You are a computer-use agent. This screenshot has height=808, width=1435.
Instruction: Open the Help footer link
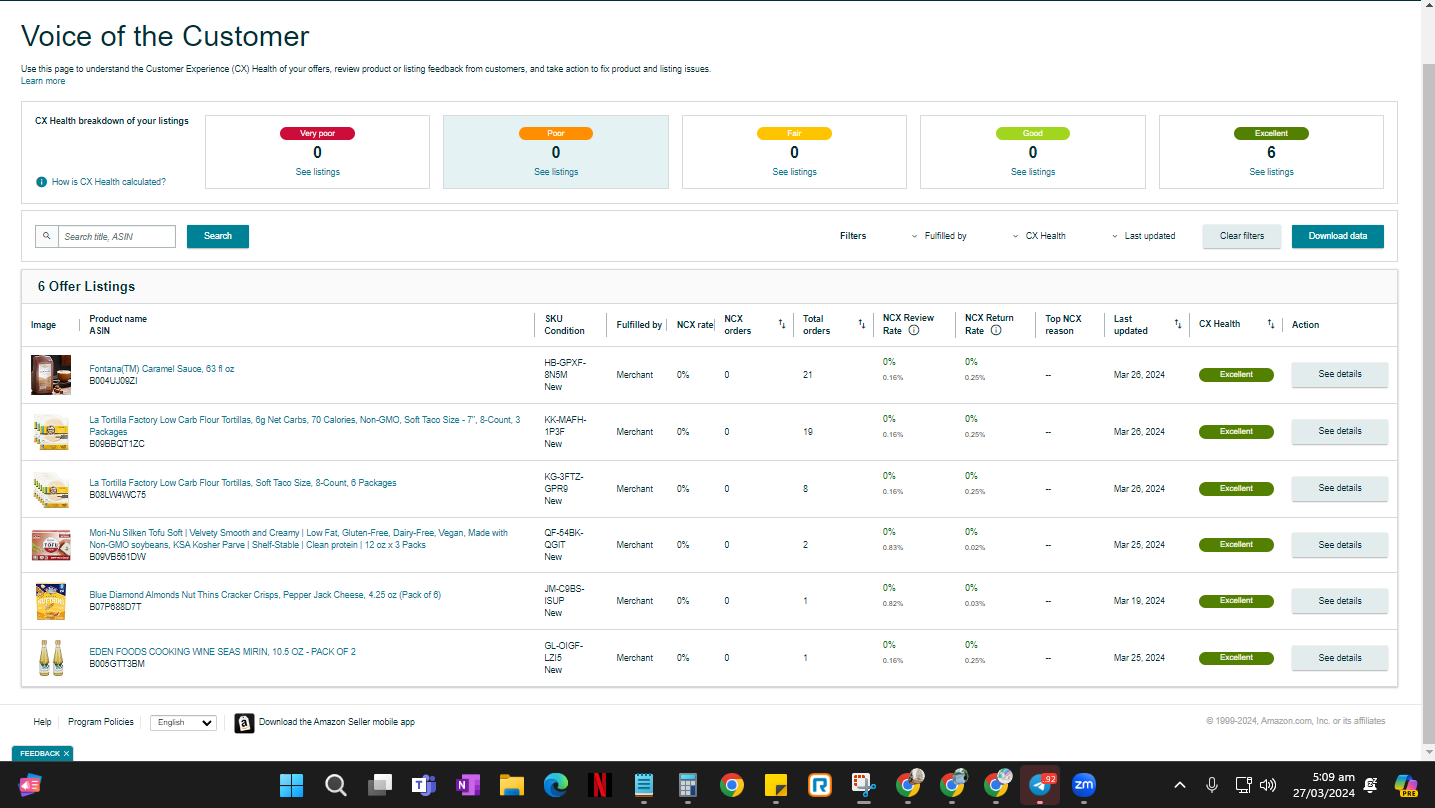click(x=42, y=722)
